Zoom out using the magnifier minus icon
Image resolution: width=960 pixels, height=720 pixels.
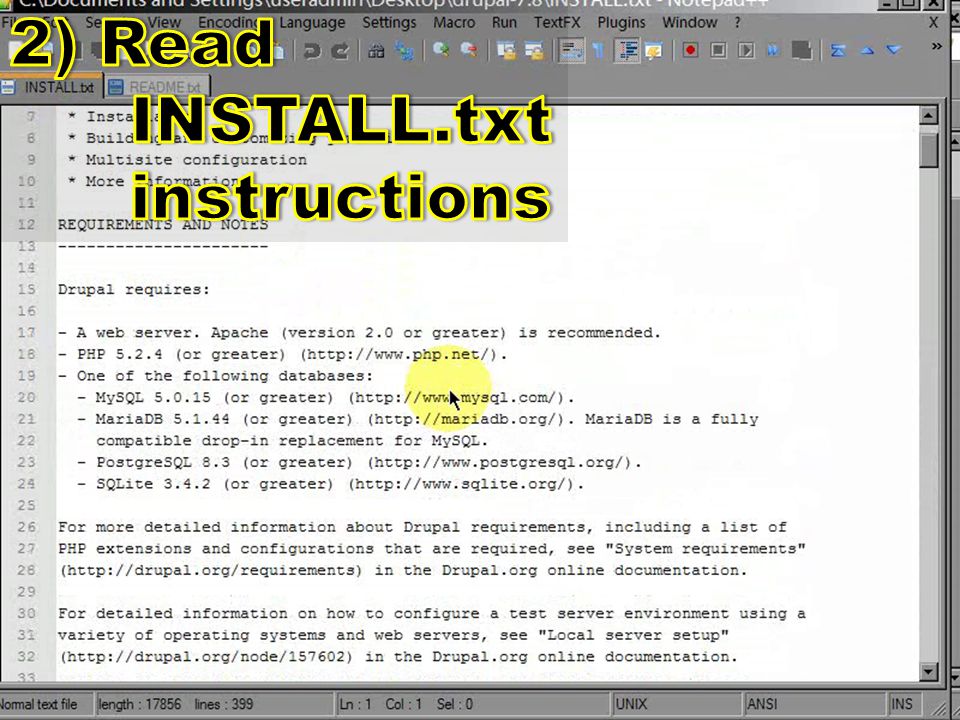tap(469, 50)
